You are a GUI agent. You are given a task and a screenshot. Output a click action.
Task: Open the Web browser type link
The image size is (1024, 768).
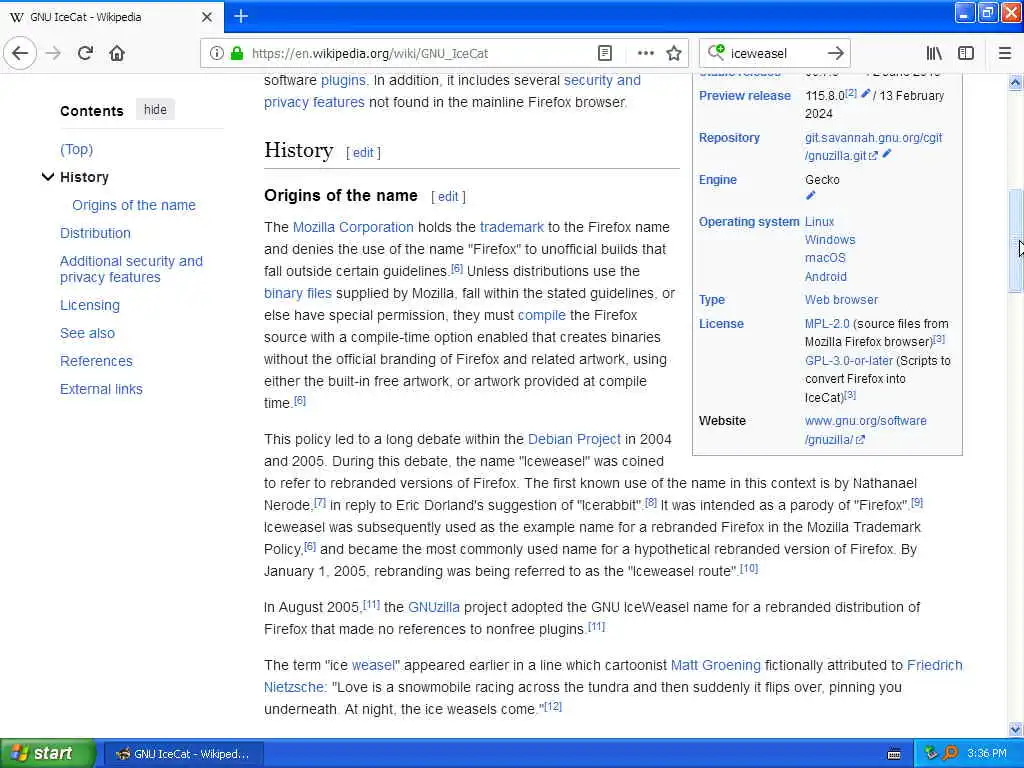click(x=841, y=300)
